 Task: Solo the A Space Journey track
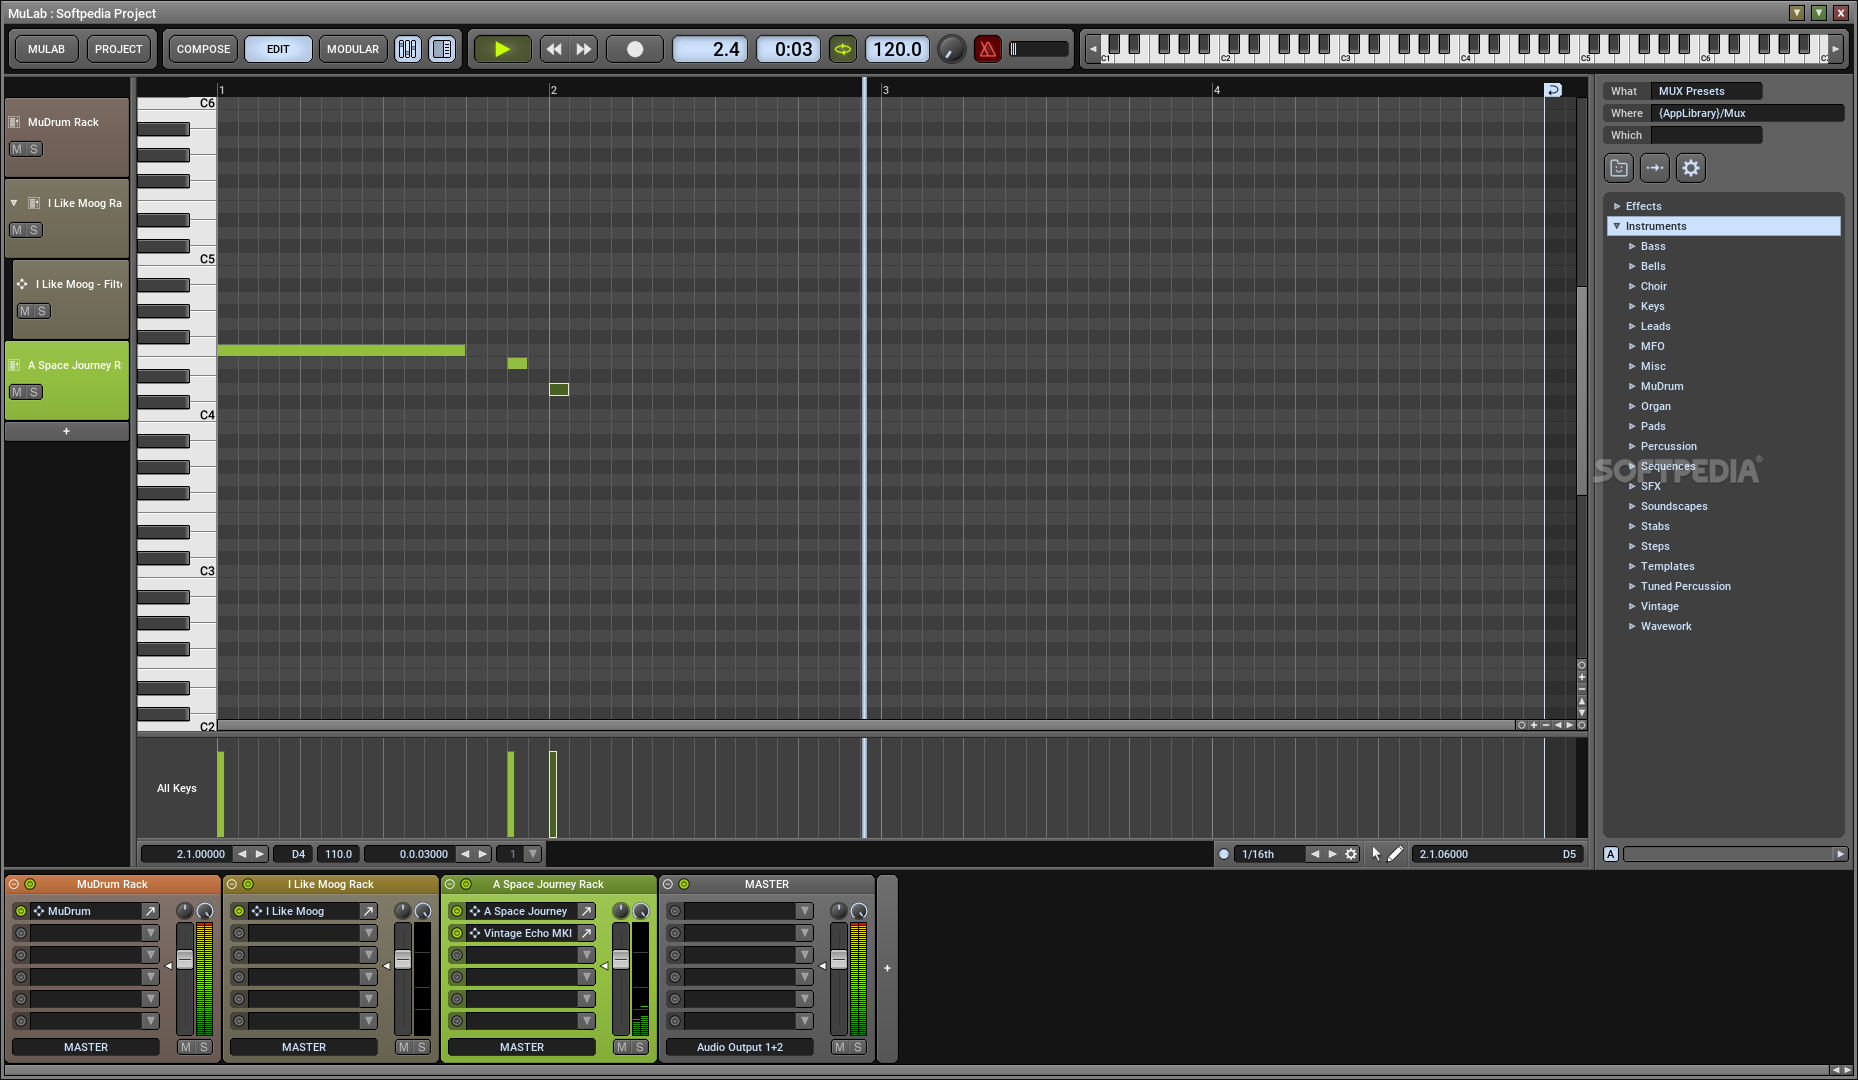pyautogui.click(x=34, y=392)
